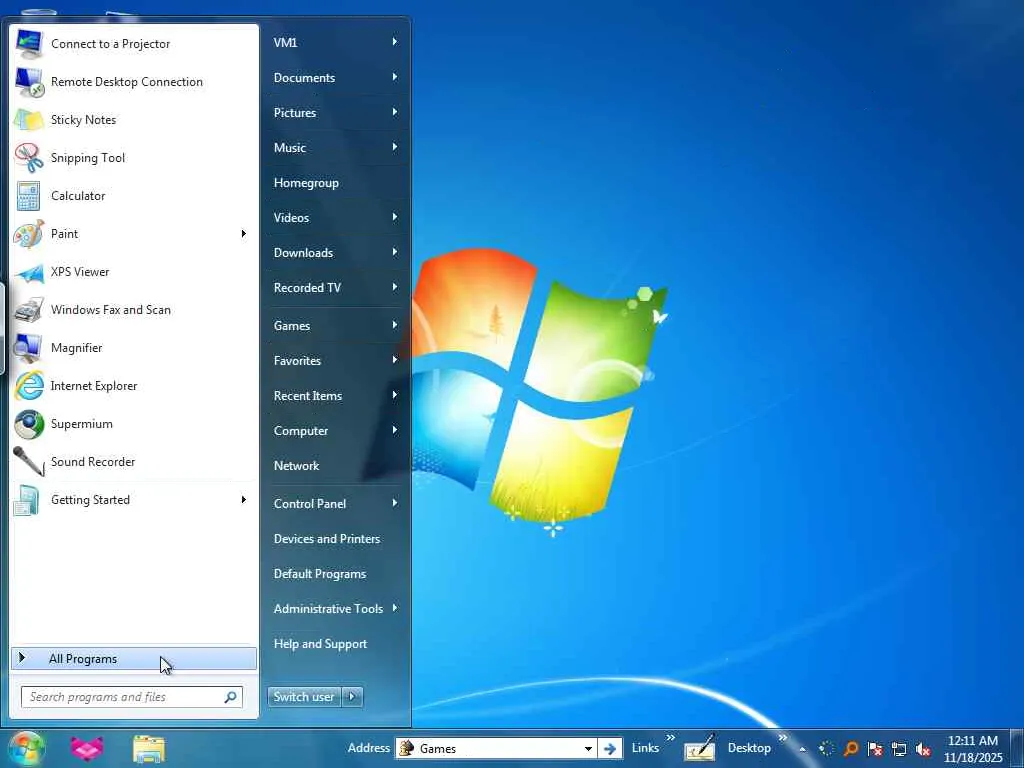
Task: Open the Music menu item
Action: [x=336, y=148]
